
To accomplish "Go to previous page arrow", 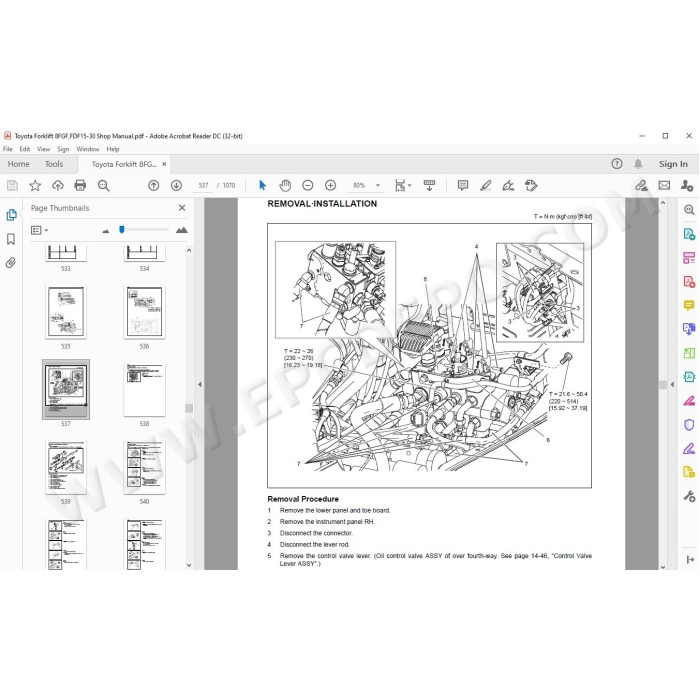I will click(x=154, y=185).
